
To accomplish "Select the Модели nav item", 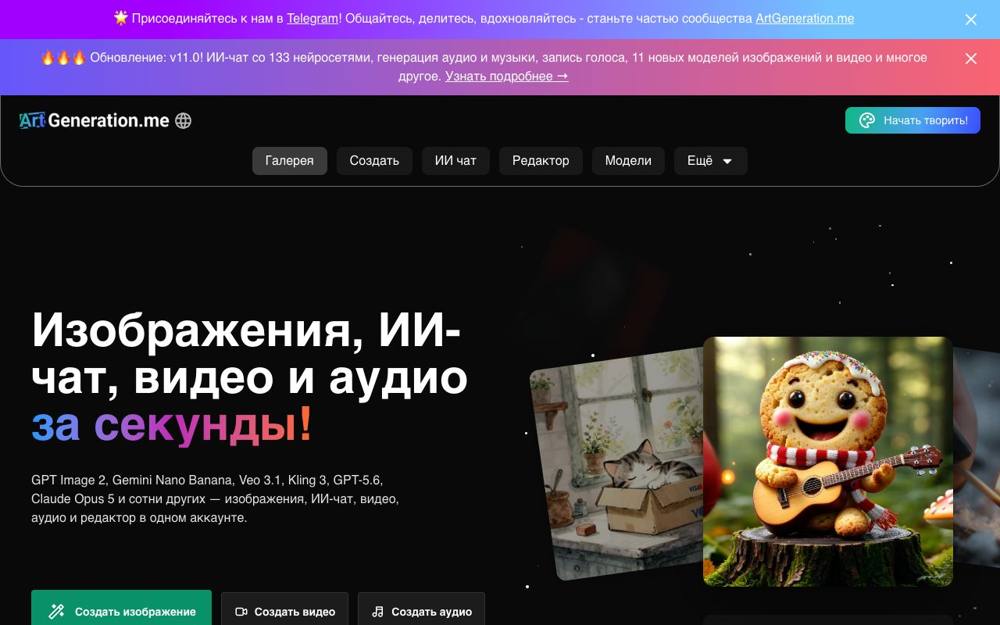I will click(x=628, y=161).
